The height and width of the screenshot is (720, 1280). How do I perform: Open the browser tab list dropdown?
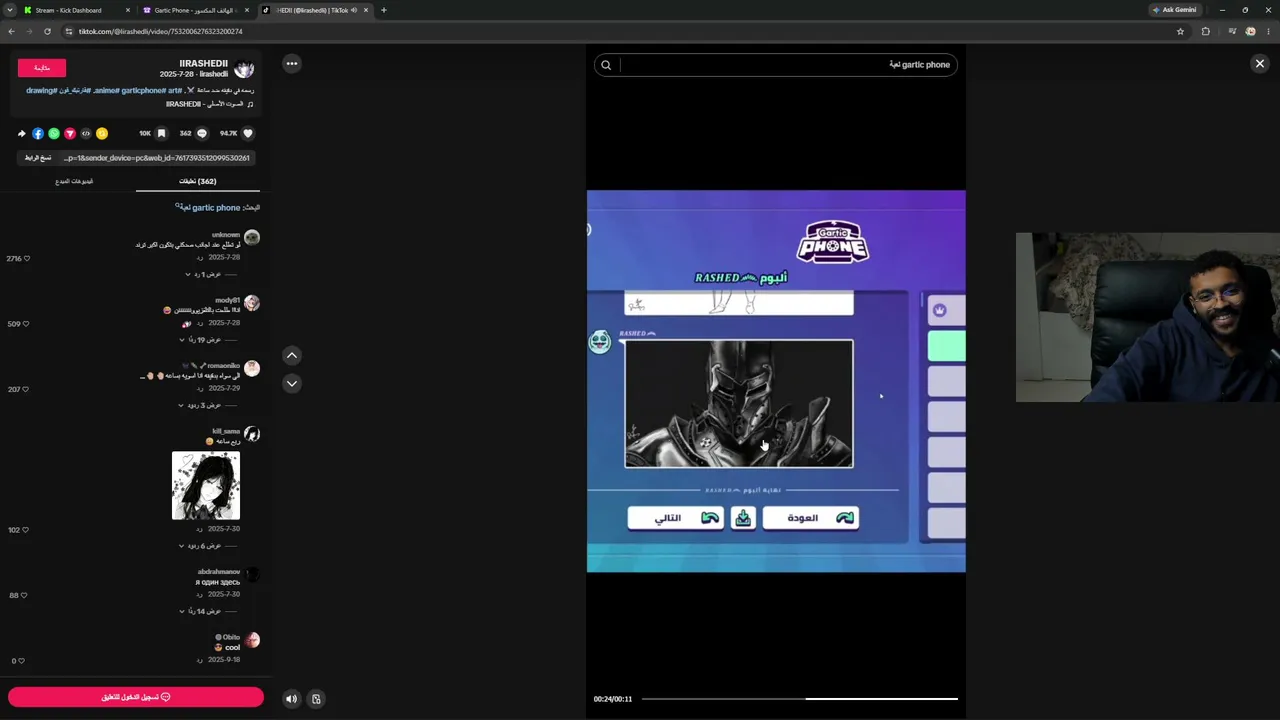tap(10, 10)
